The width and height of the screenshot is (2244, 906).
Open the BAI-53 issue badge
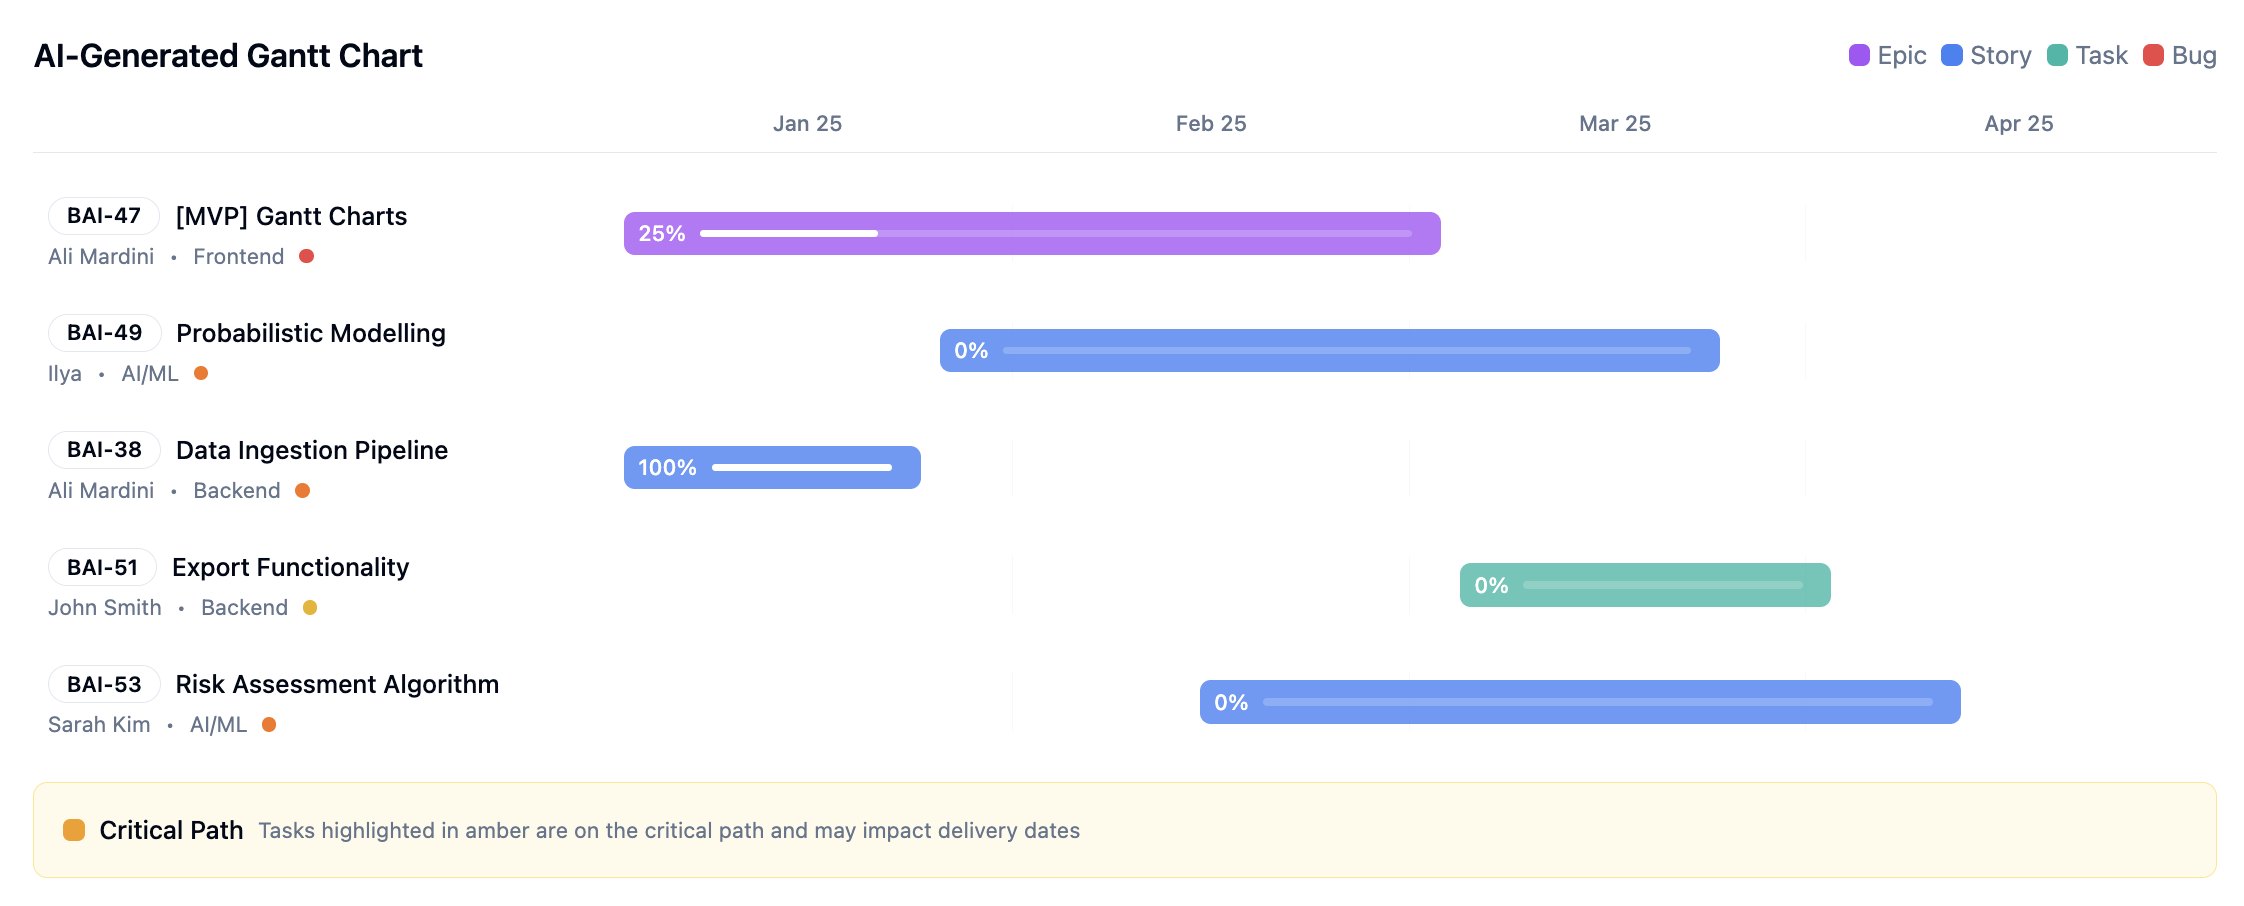(104, 684)
